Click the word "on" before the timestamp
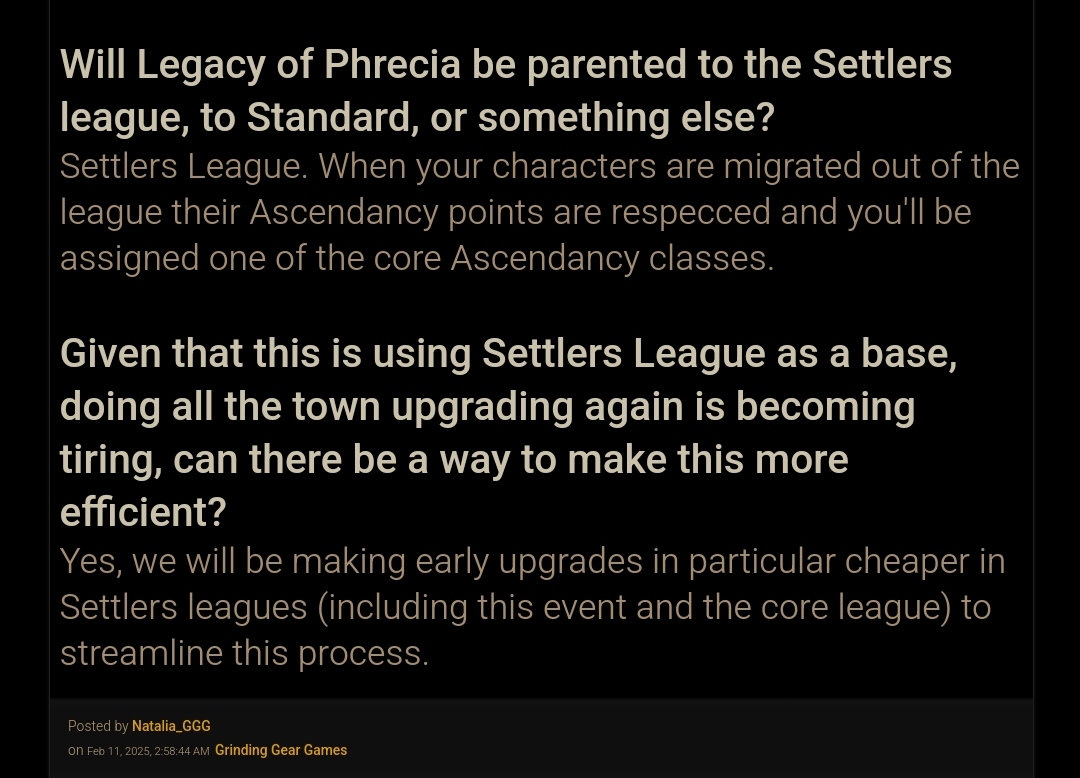The width and height of the screenshot is (1080, 778). (x=75, y=751)
